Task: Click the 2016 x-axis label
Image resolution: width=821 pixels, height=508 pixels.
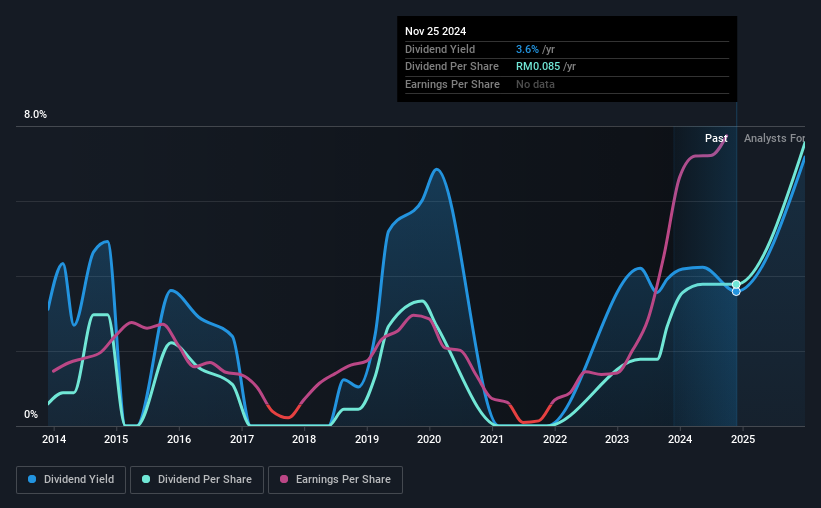Action: (179, 439)
